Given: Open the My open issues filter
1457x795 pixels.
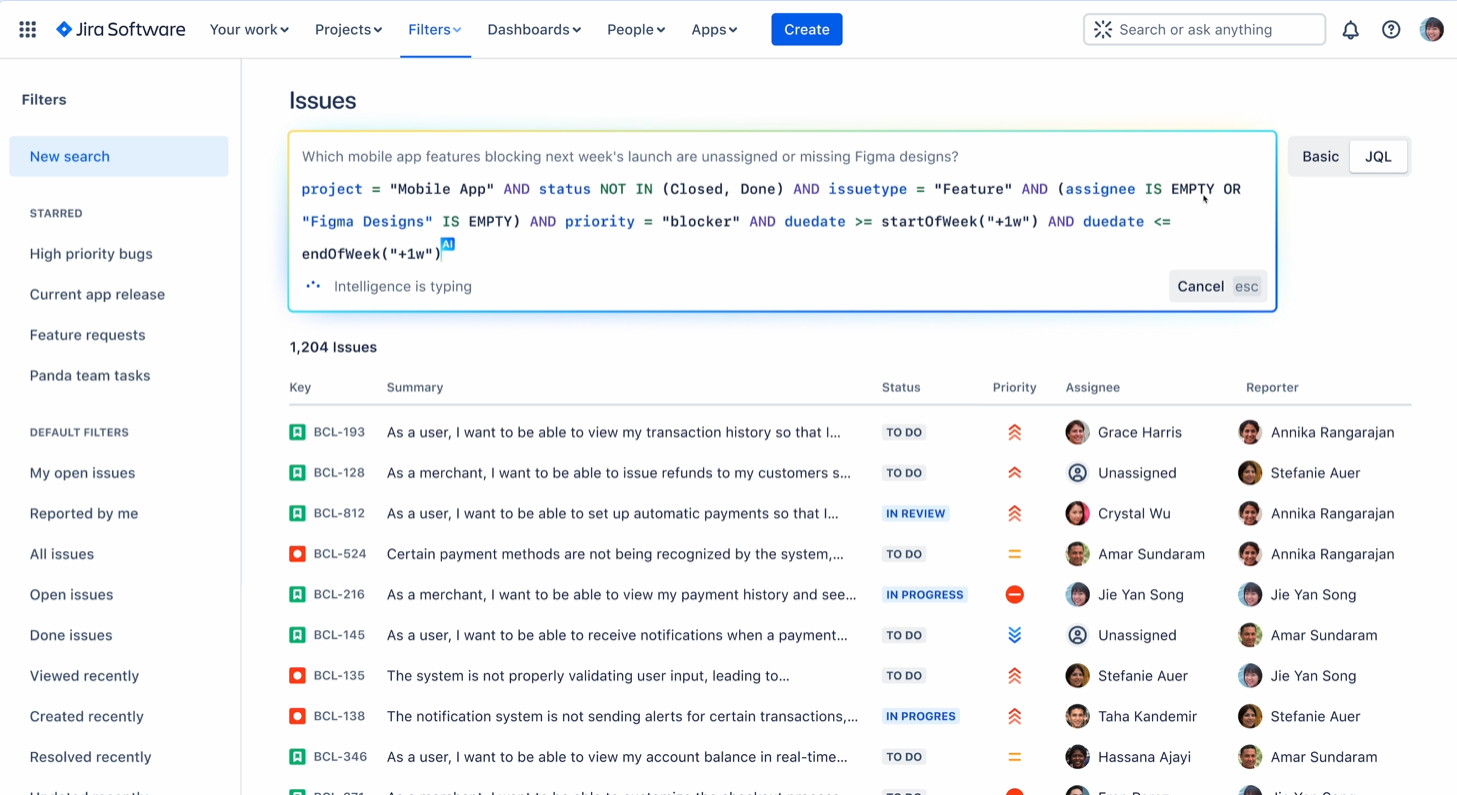Looking at the screenshot, I should coord(82,473).
